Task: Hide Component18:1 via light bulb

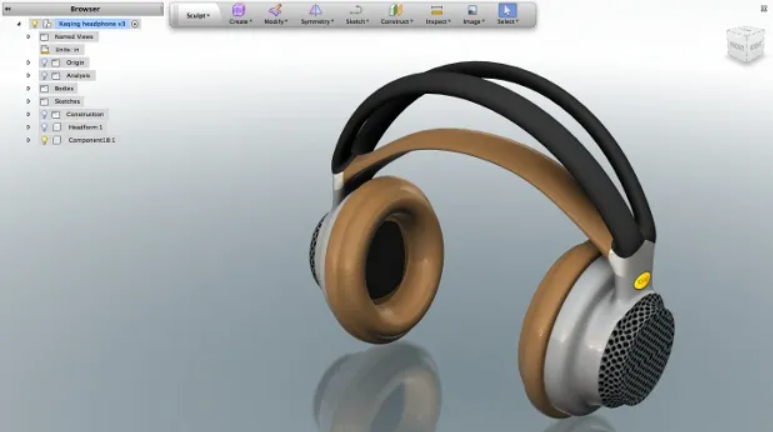Action: [x=44, y=140]
